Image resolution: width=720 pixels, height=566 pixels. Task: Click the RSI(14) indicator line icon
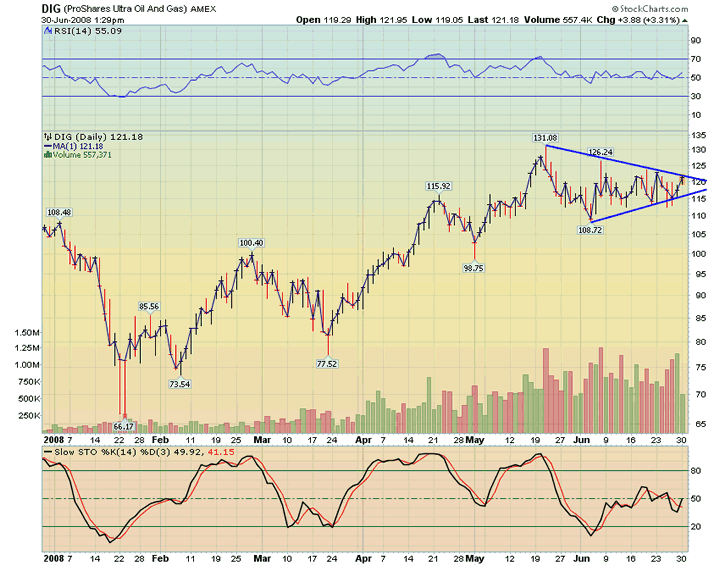pos(47,33)
